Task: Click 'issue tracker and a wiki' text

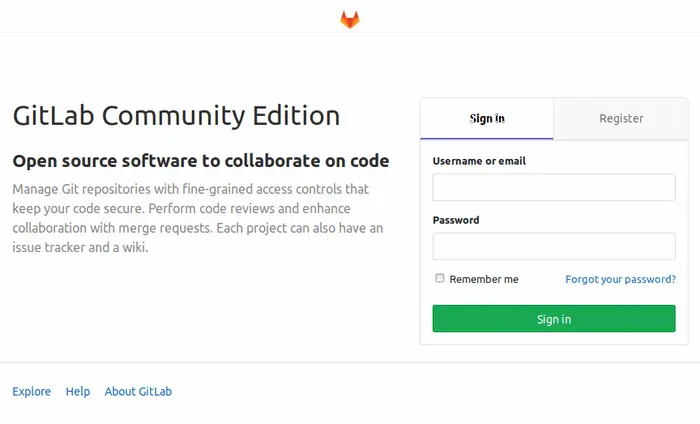Action: click(80, 248)
